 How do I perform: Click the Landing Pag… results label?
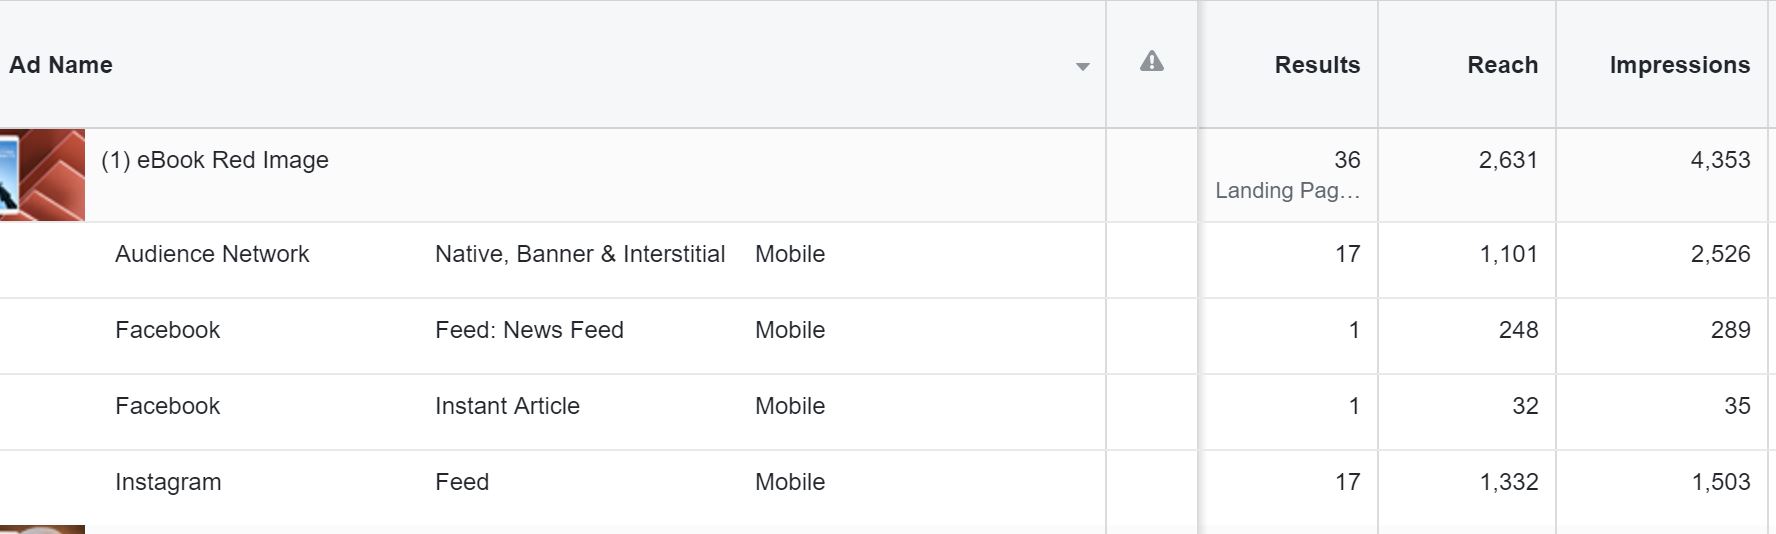pos(1287,191)
